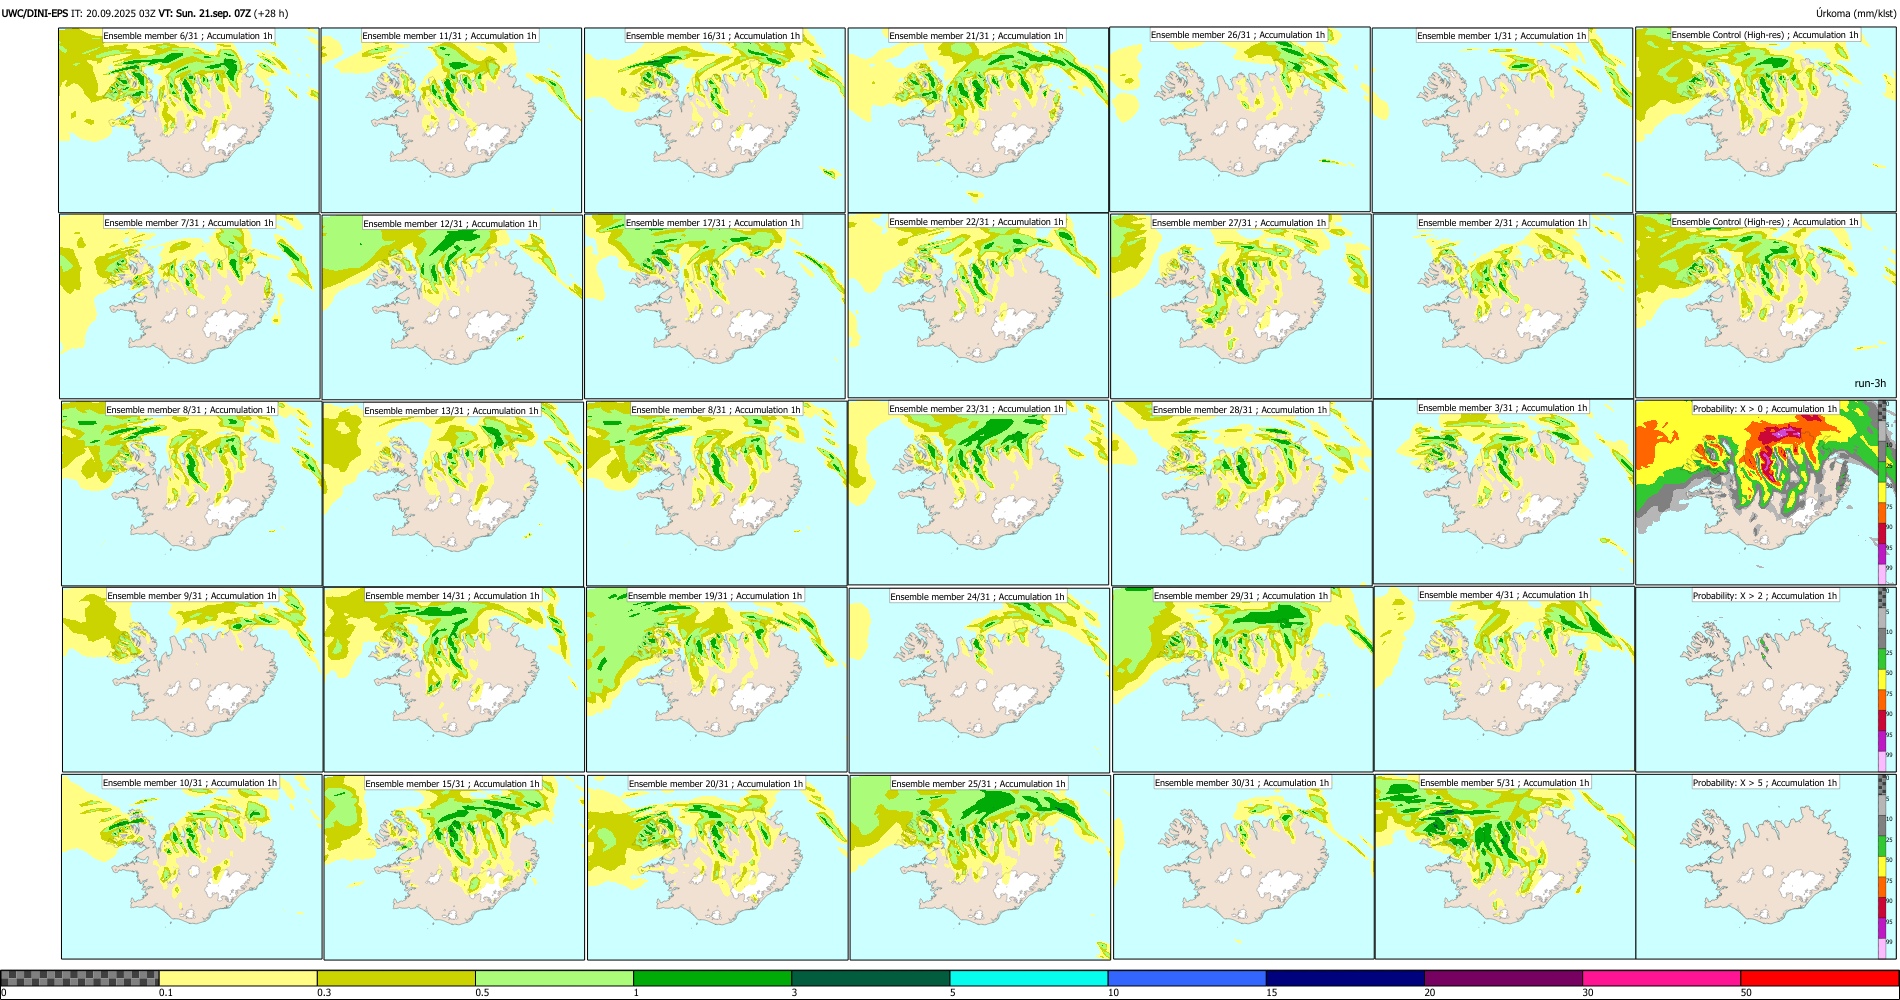Click the UWC/DINI-EPS header title
The height and width of the screenshot is (1000, 1900).
(35, 13)
